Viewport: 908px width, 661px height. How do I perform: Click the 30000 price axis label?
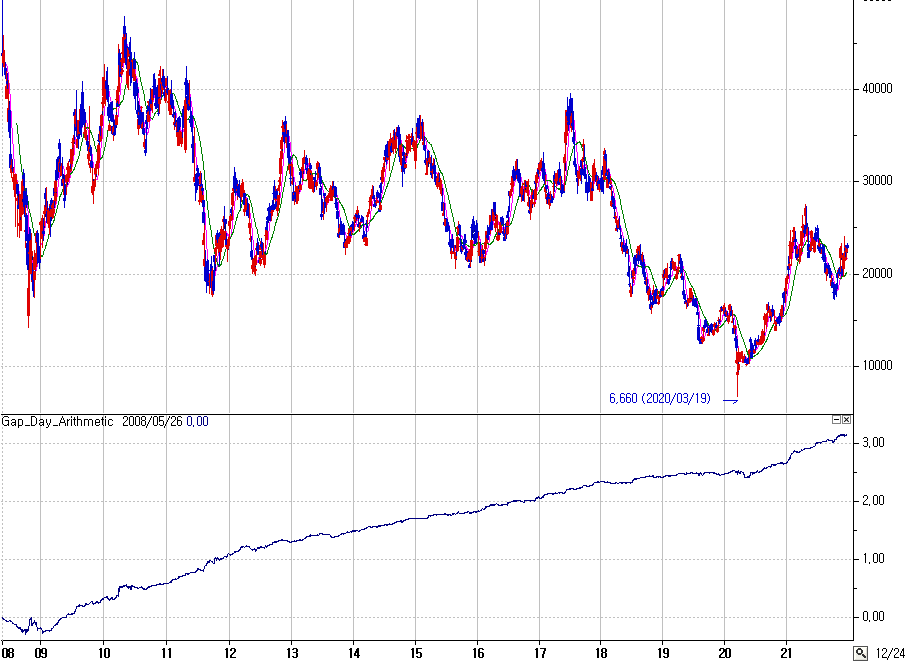click(x=877, y=181)
